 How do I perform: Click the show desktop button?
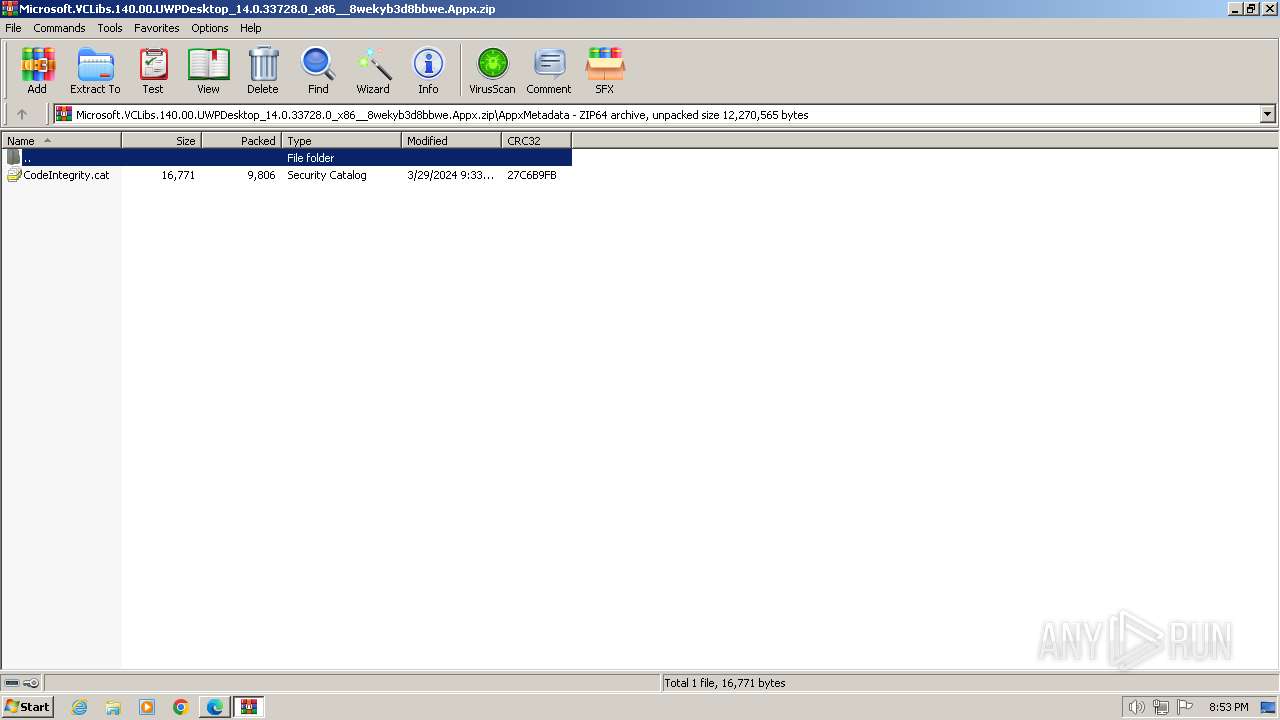pos(1269,707)
